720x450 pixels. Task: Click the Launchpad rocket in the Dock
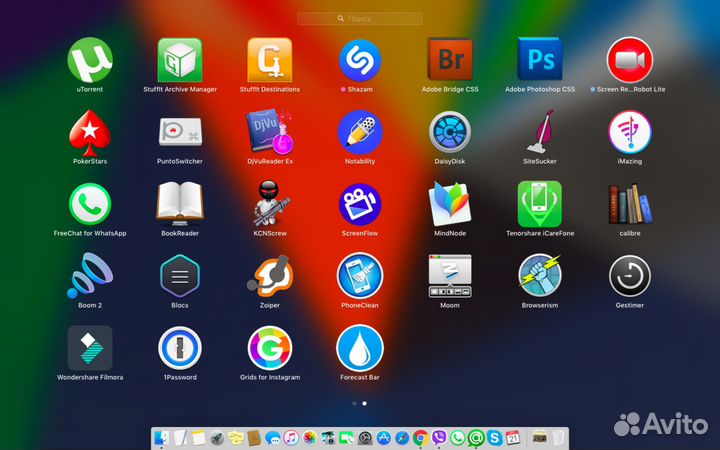[217, 438]
